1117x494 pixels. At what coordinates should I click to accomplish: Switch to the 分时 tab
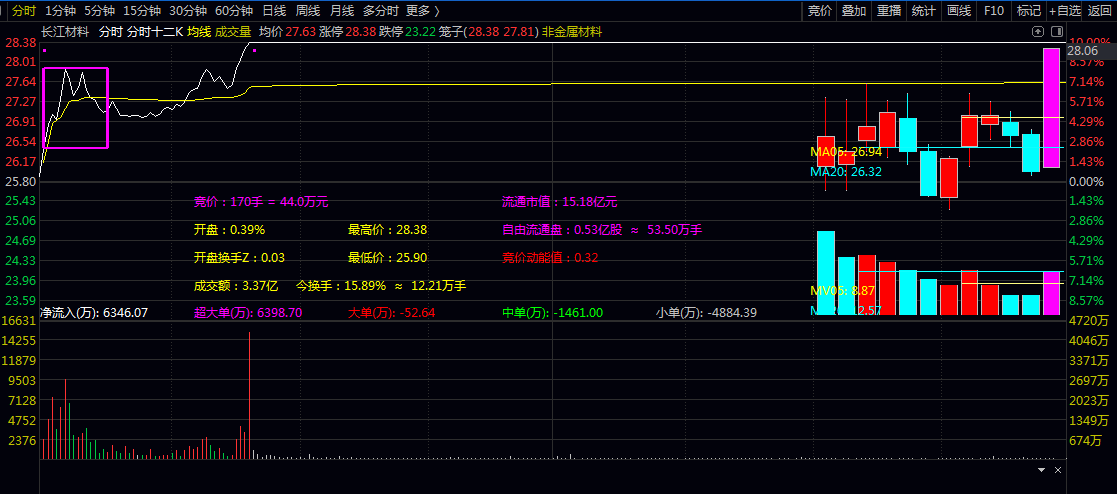point(24,10)
